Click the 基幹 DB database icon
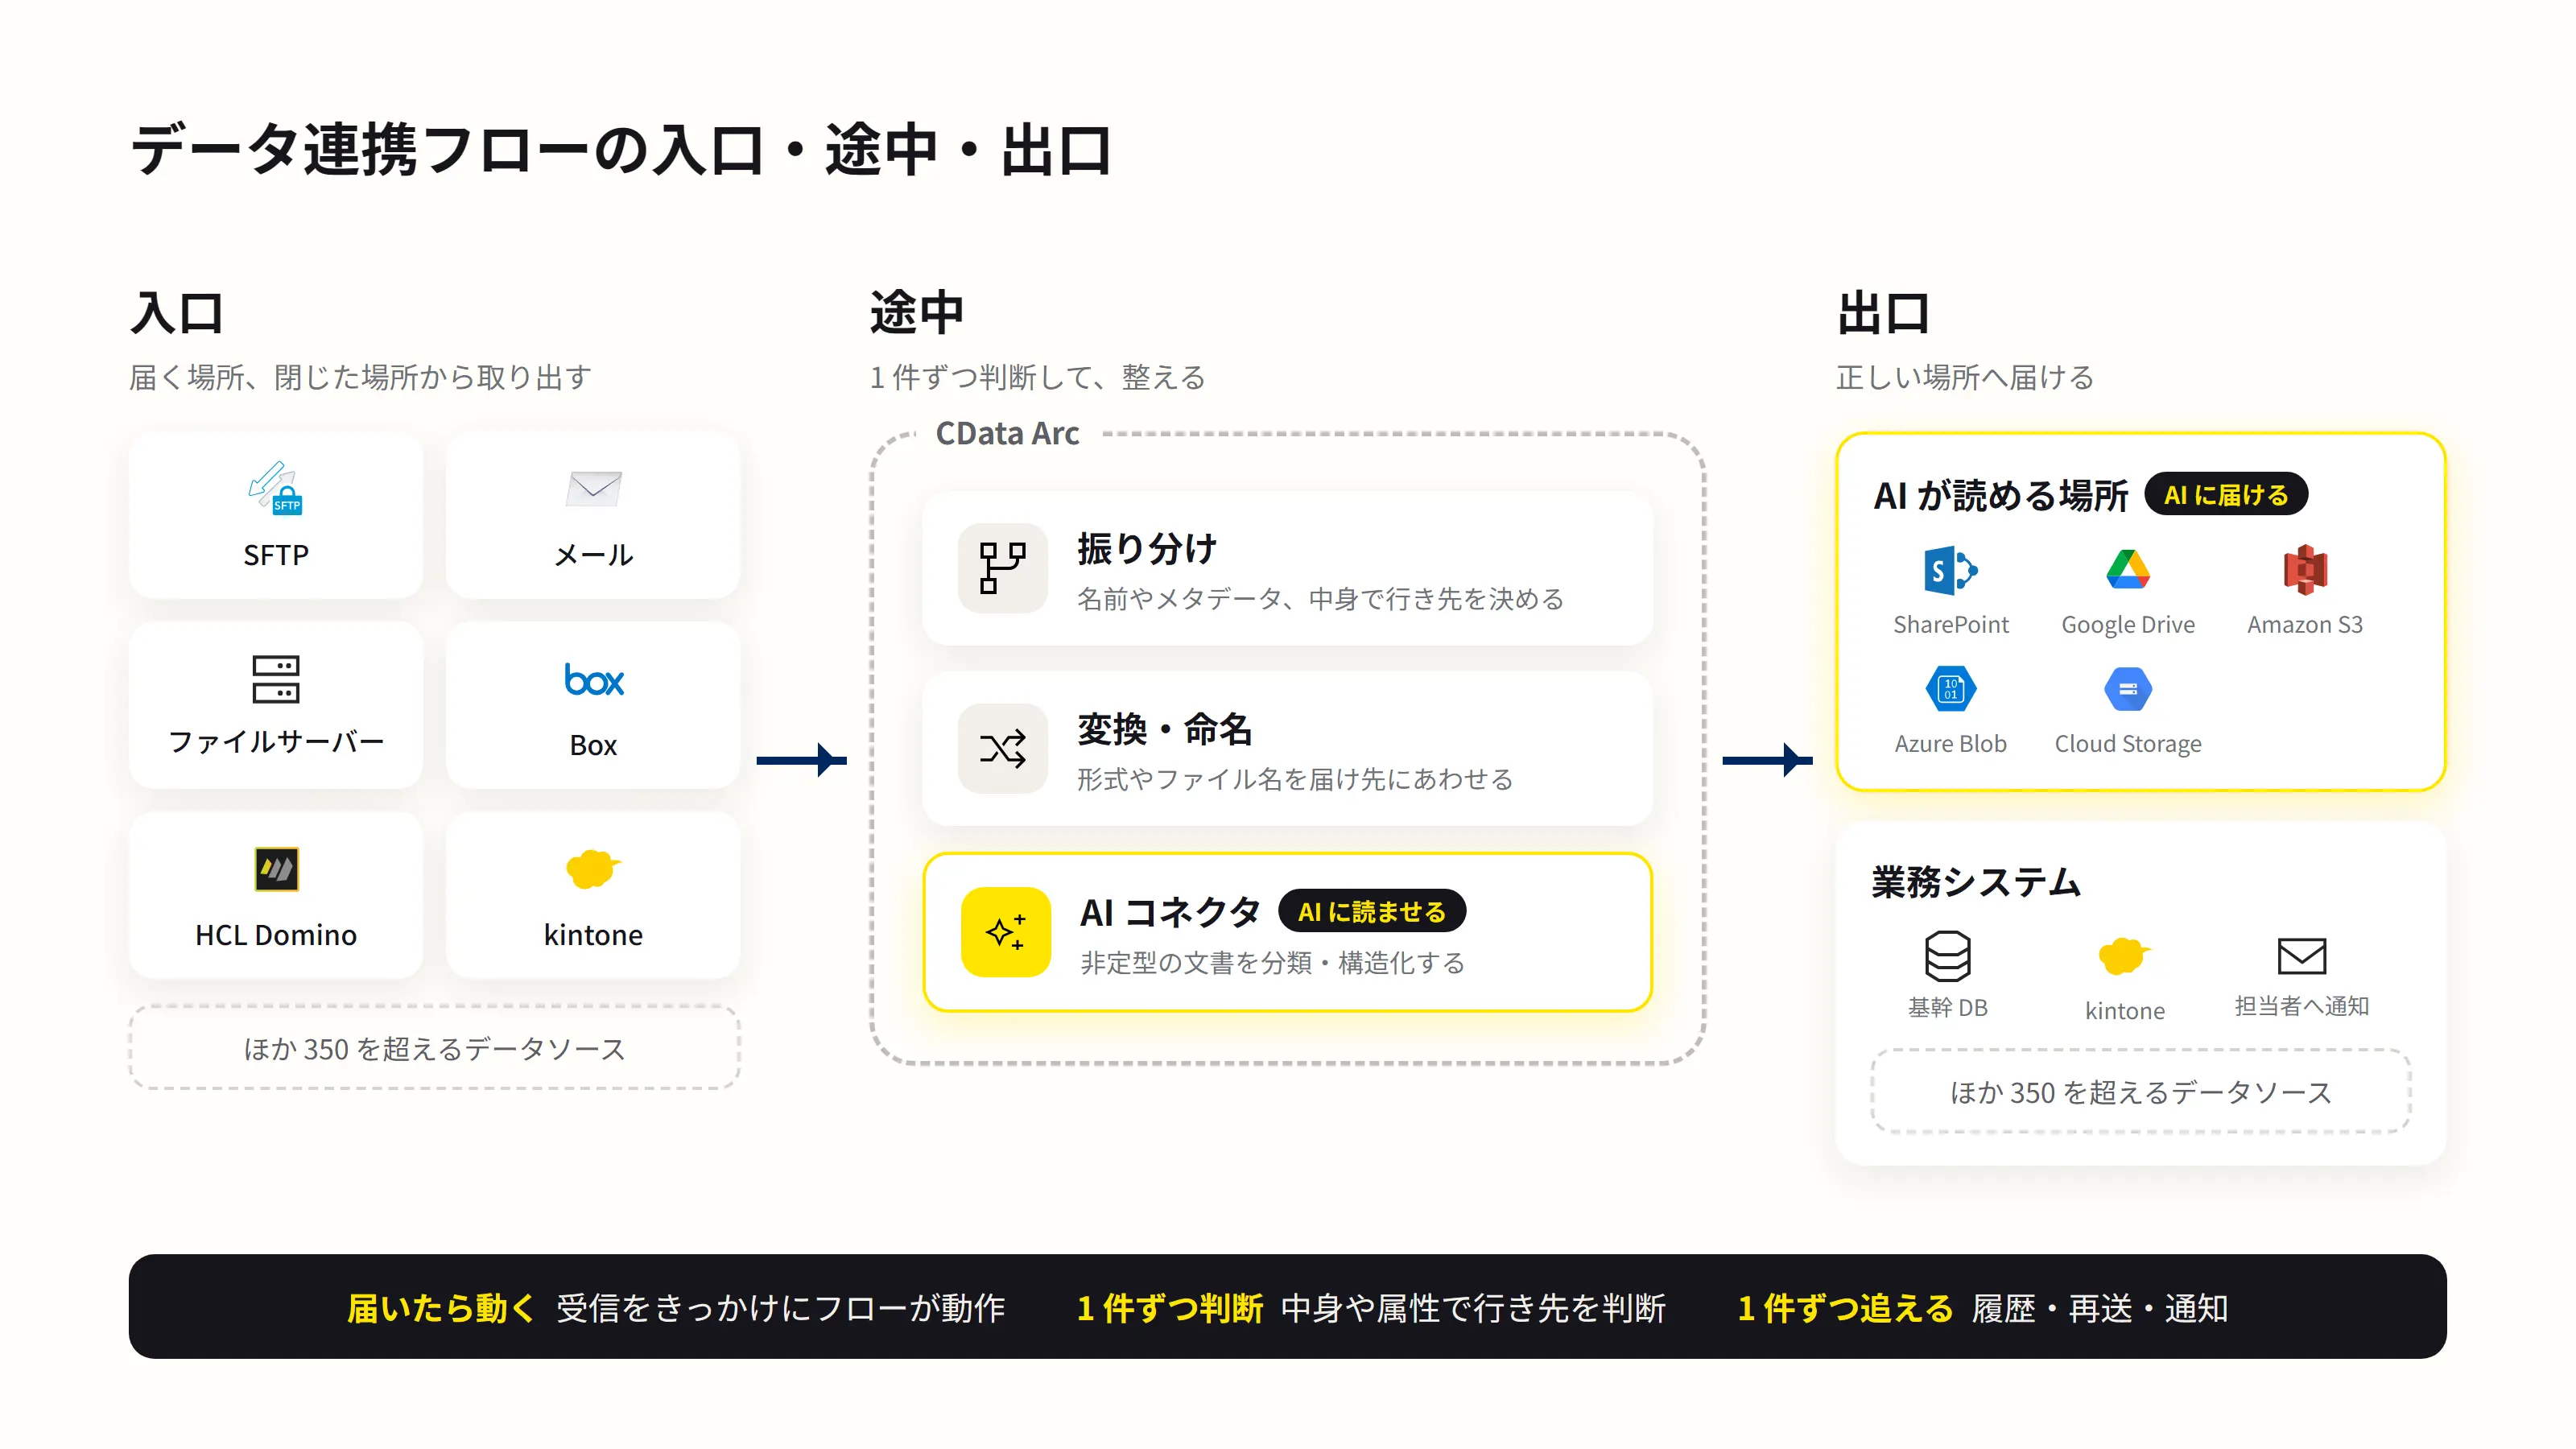Image resolution: width=2576 pixels, height=1449 pixels. (x=1947, y=956)
